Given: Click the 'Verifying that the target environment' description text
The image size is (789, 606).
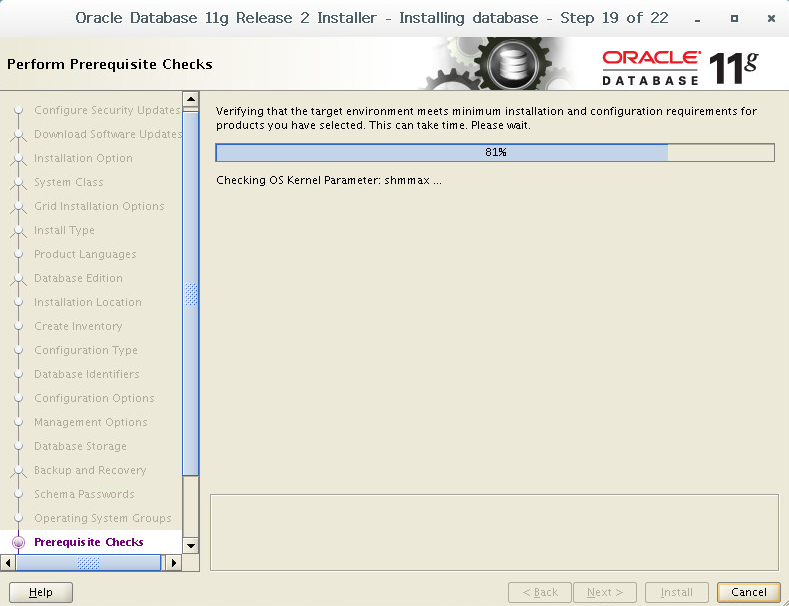Looking at the screenshot, I should coord(486,118).
